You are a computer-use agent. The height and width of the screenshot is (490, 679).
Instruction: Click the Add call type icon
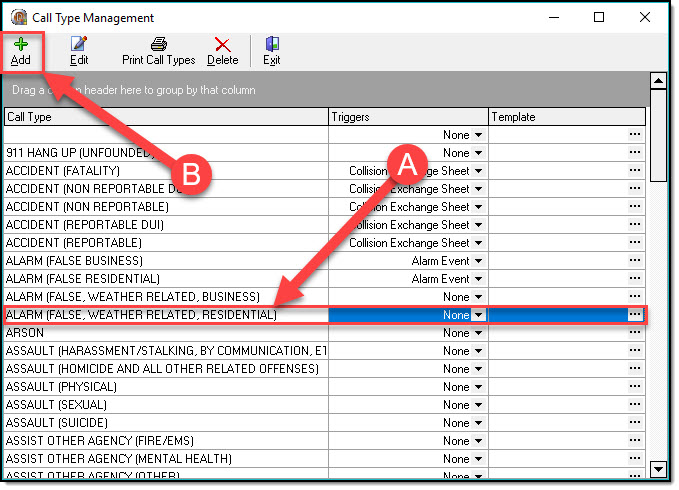coord(20,43)
